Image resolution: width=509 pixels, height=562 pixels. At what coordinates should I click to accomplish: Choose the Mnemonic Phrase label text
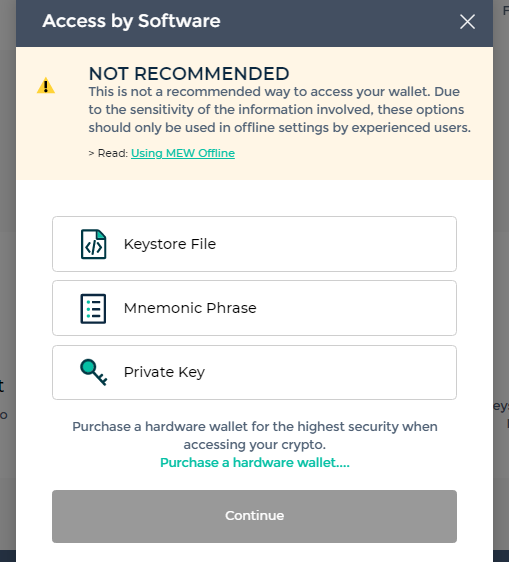click(x=190, y=308)
